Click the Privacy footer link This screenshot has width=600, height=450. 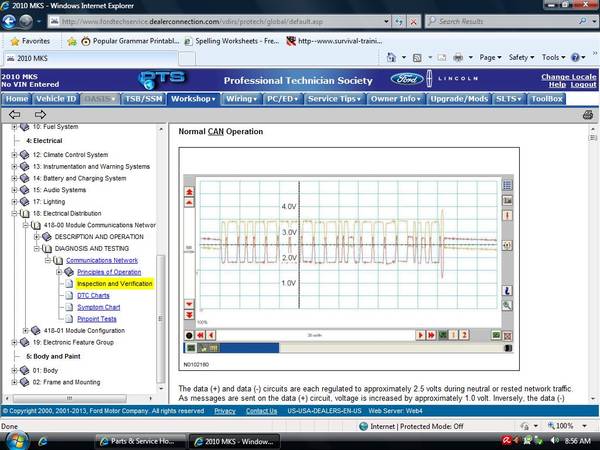225,411
